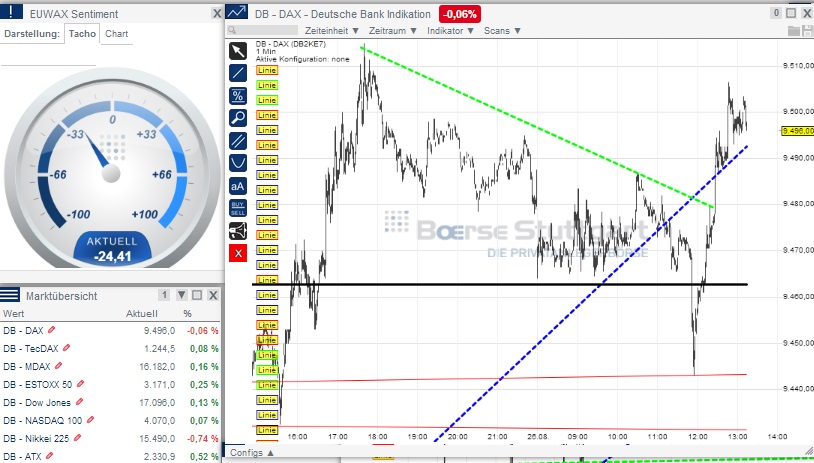Click the pencil icon next to DB - DAX

coord(51,330)
